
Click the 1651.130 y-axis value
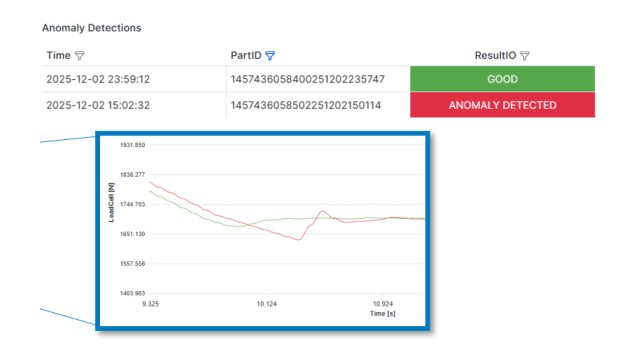(132, 234)
